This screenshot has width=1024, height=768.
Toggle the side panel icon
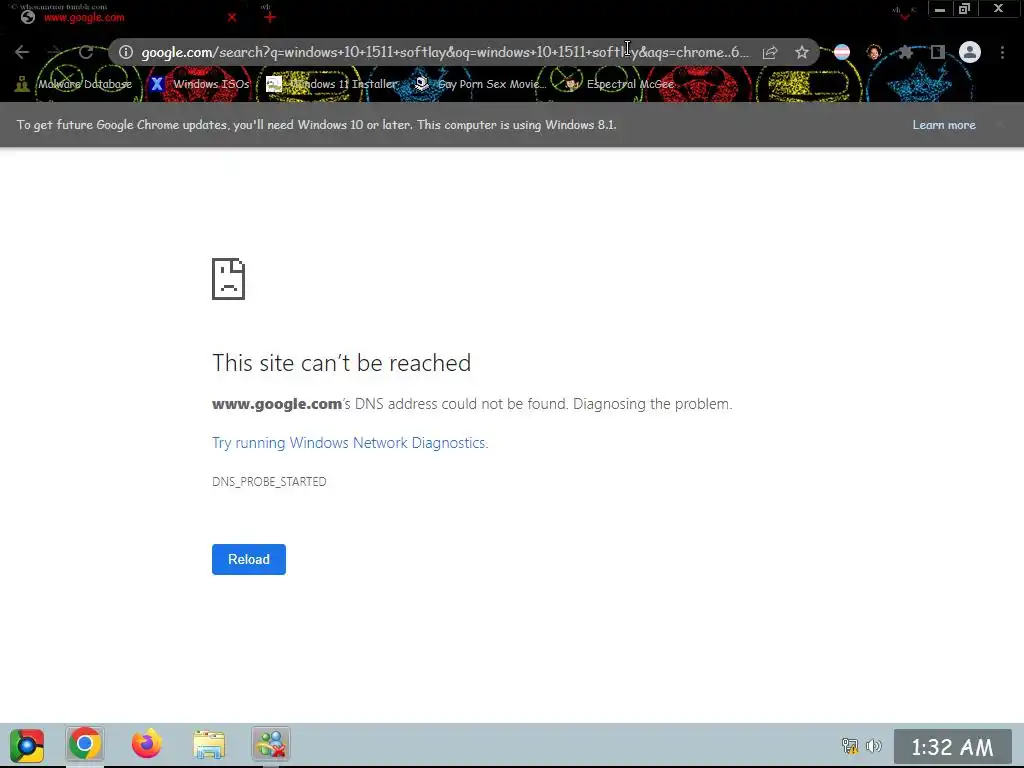[938, 52]
